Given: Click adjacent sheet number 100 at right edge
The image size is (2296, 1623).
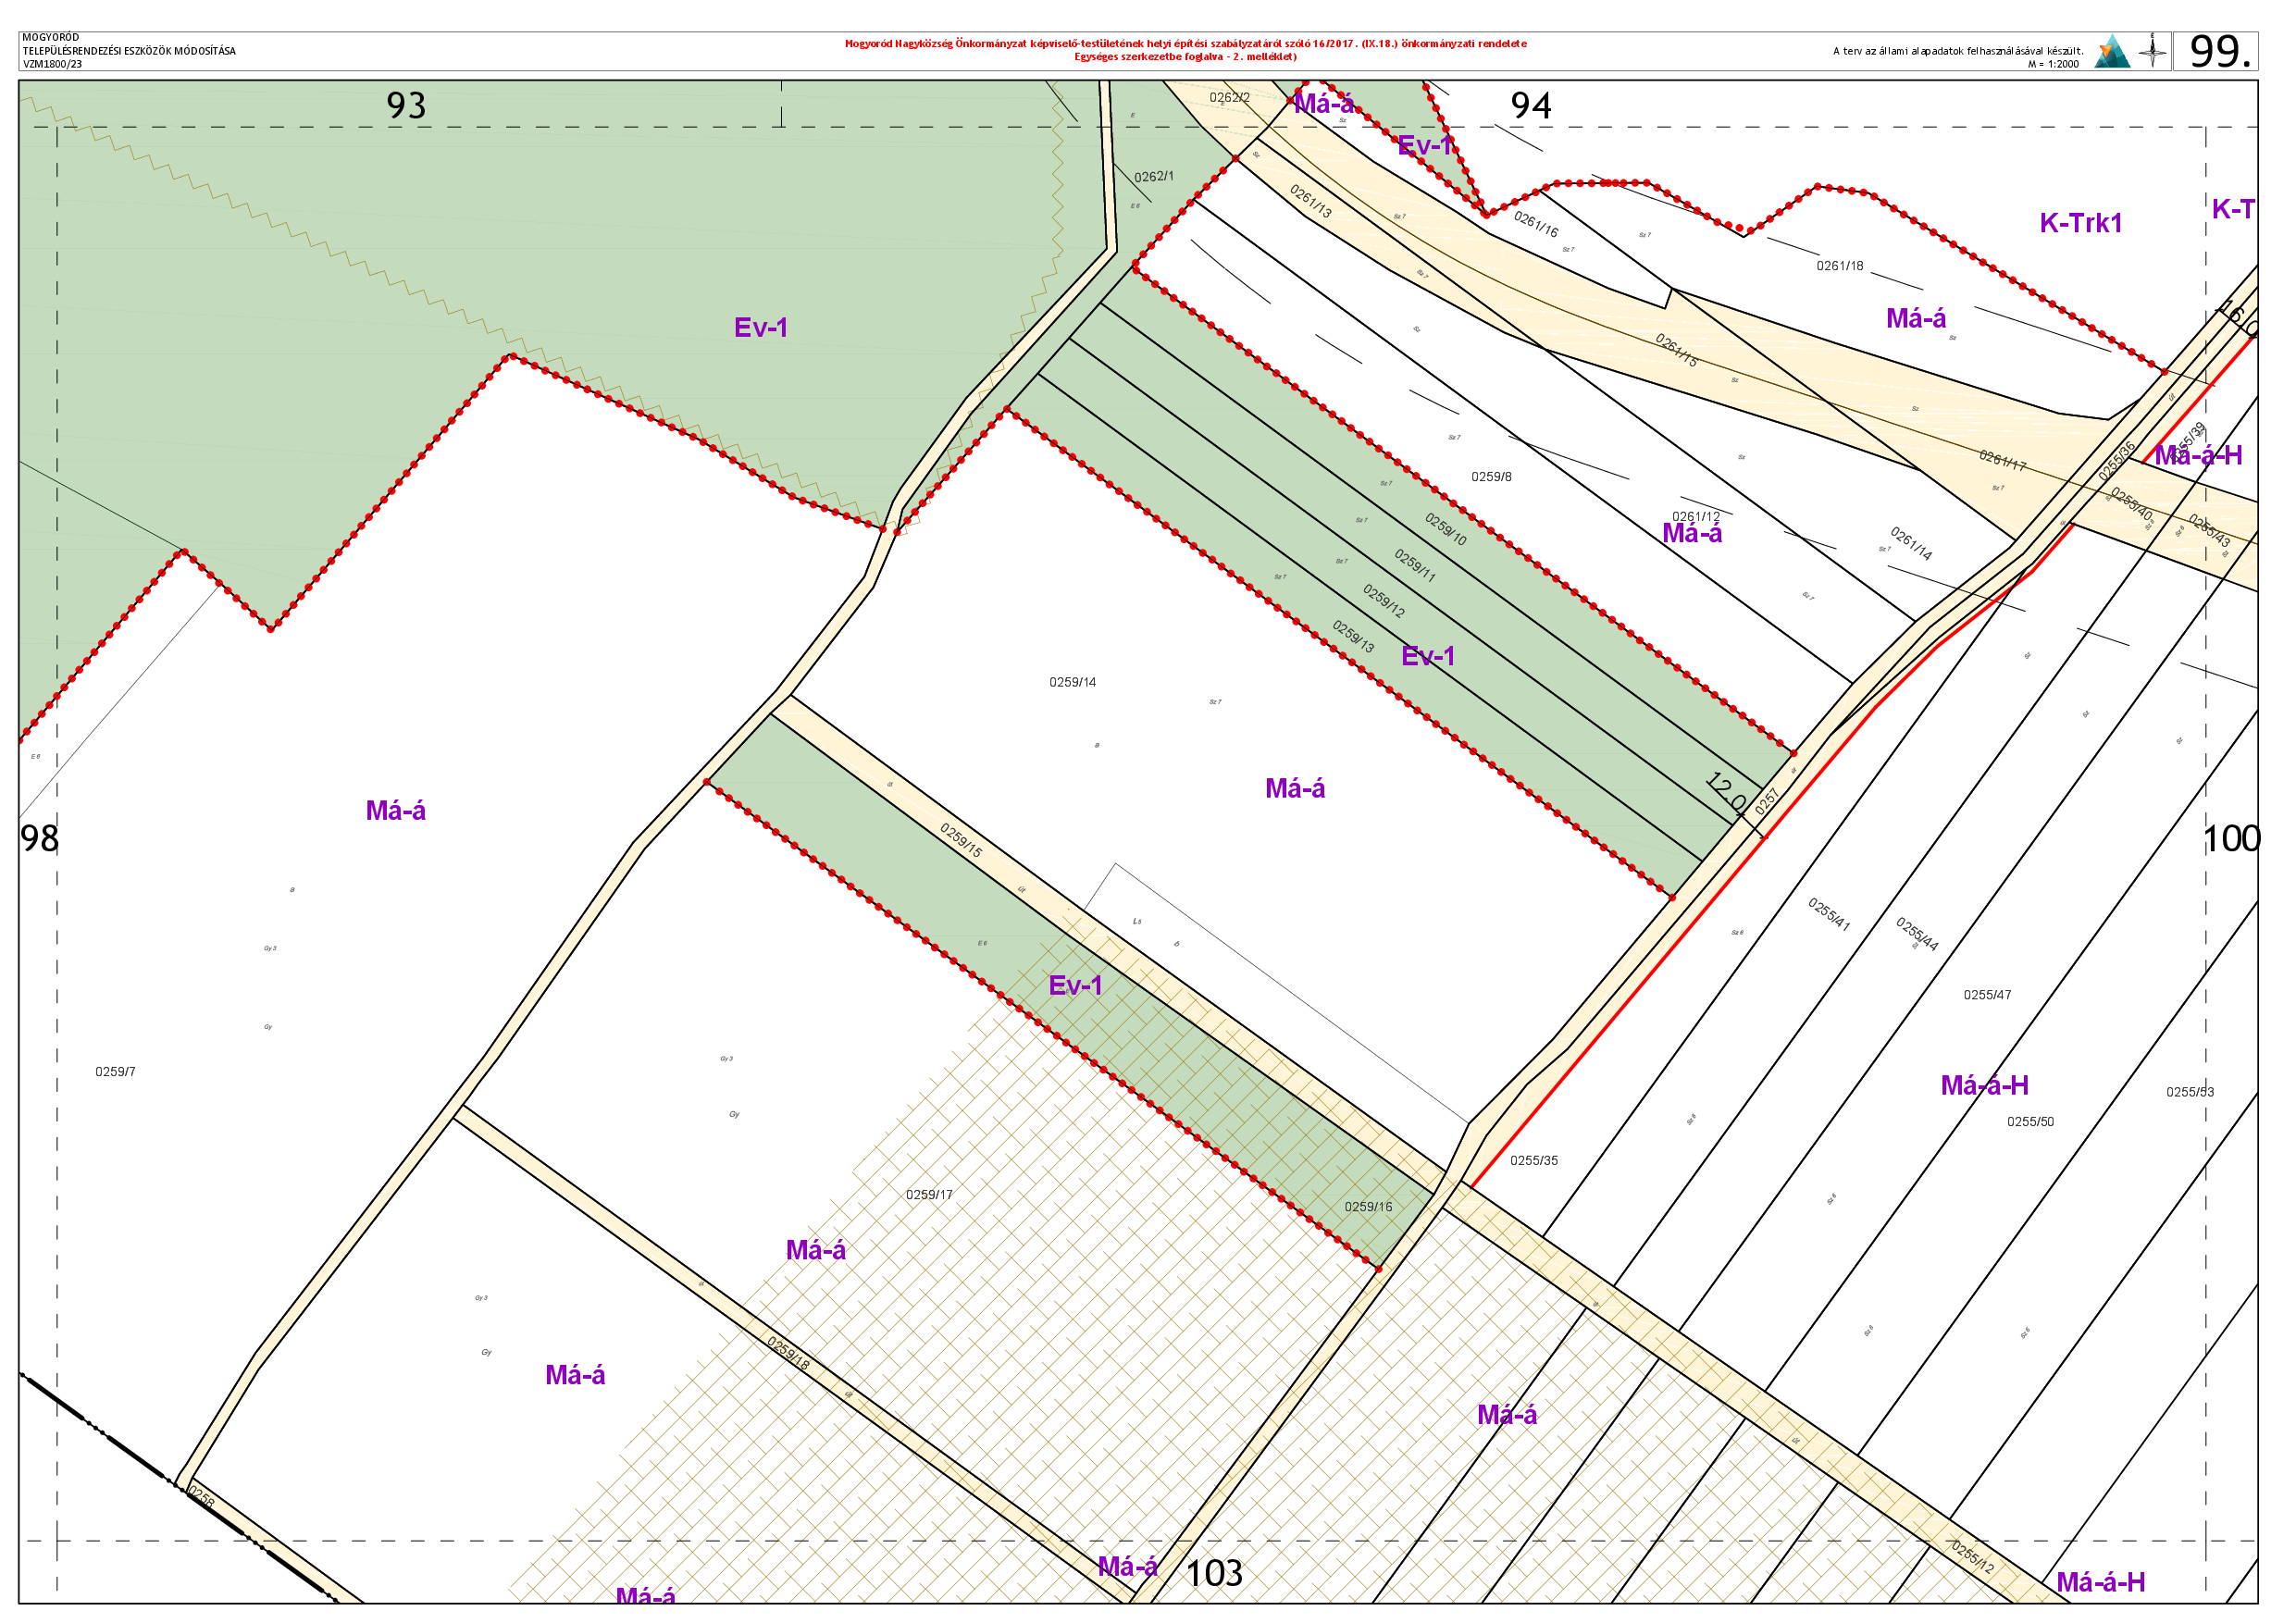Looking at the screenshot, I should [2232, 838].
